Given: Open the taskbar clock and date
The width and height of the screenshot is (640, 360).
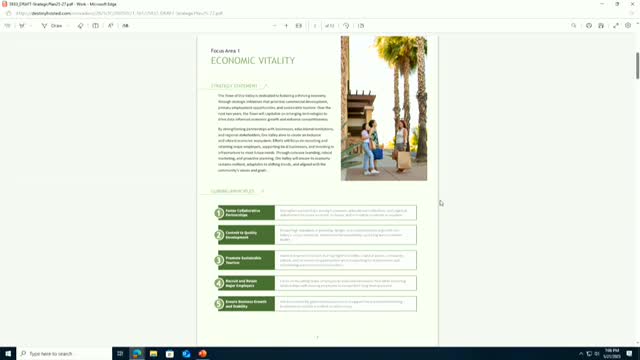Looking at the screenshot, I should [612, 353].
